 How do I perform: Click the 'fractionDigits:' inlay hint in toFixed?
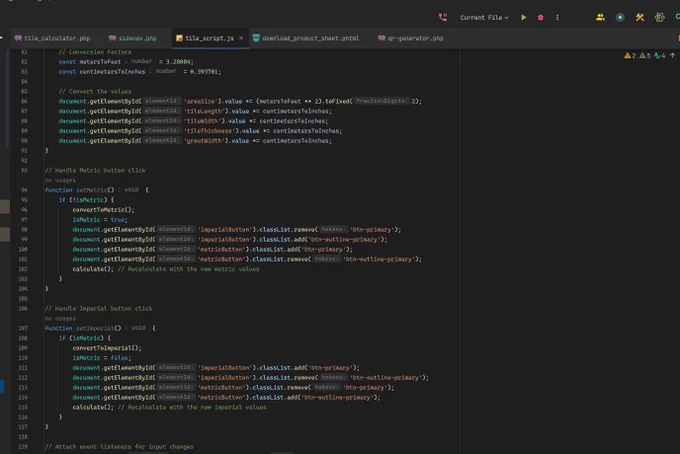pos(382,101)
